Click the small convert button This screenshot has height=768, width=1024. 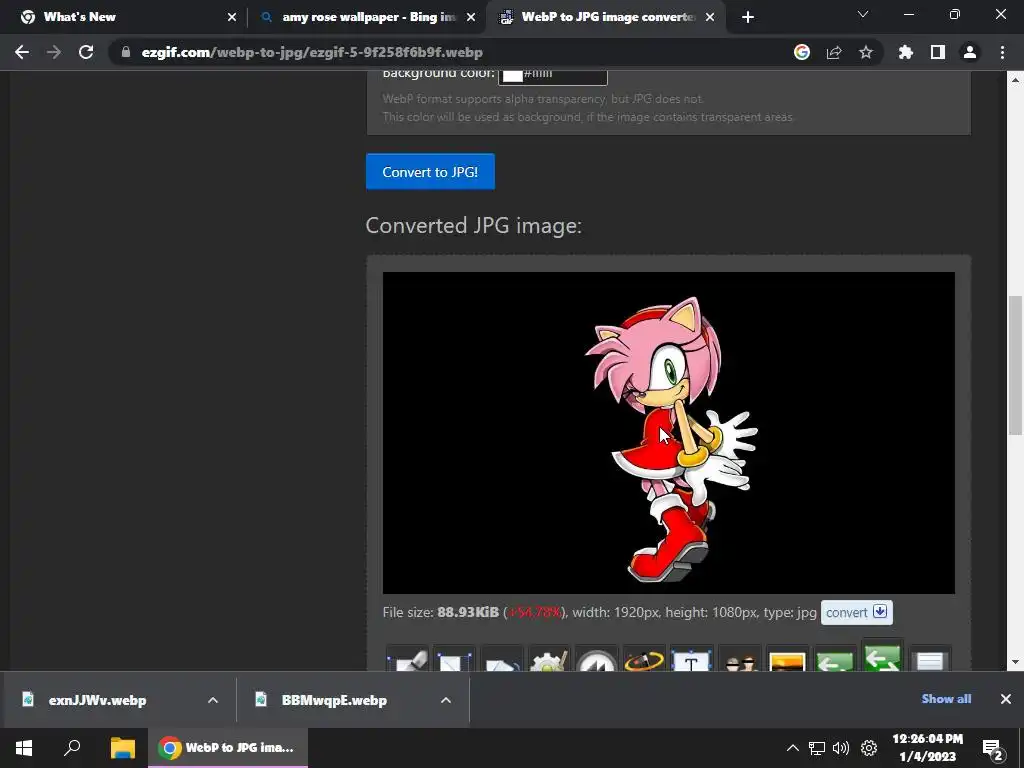coord(856,613)
